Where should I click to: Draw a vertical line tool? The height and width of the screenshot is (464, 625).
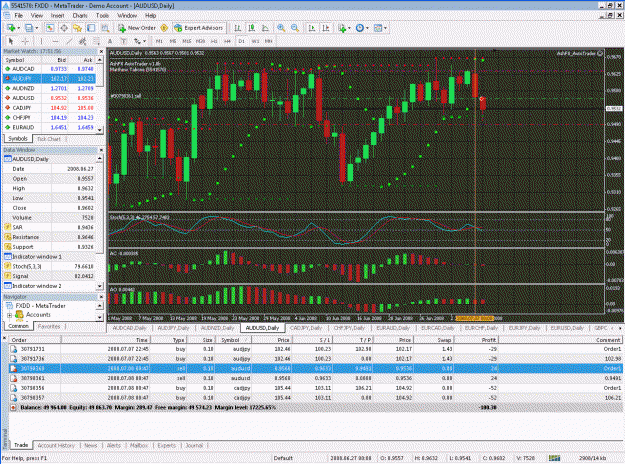tap(41, 41)
